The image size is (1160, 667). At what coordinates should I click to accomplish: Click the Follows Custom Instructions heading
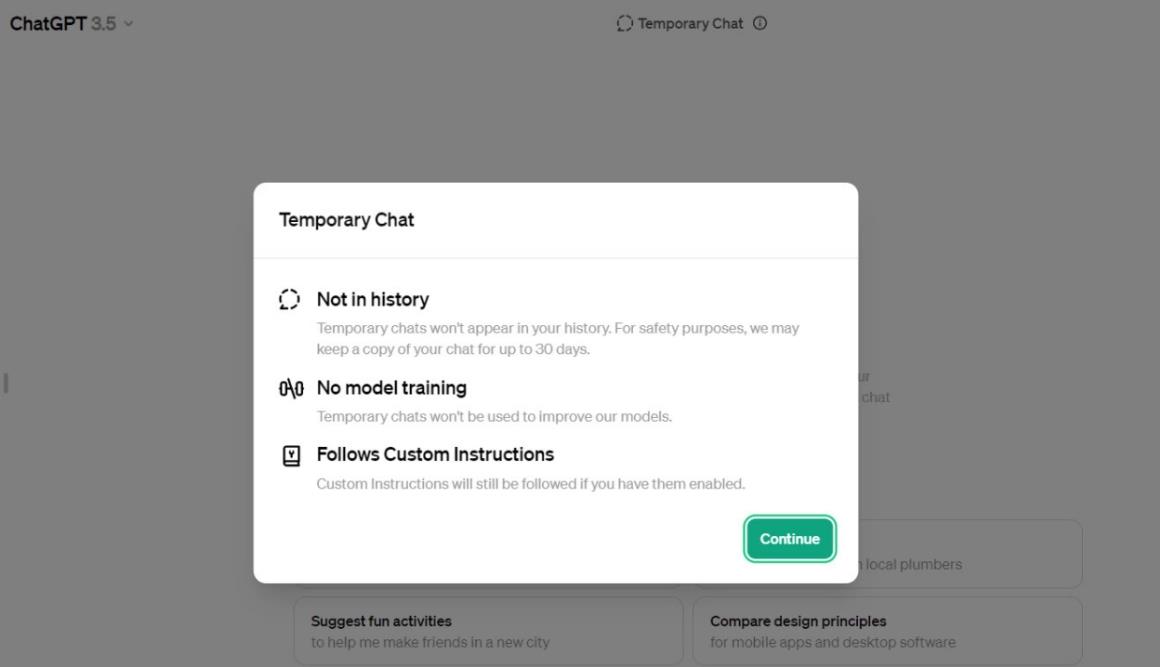click(435, 455)
